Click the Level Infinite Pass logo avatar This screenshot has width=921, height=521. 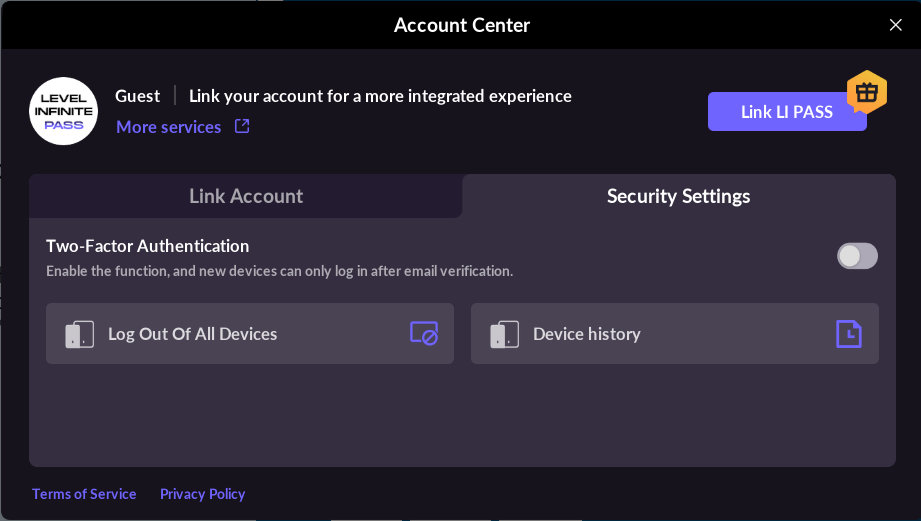coord(63,111)
